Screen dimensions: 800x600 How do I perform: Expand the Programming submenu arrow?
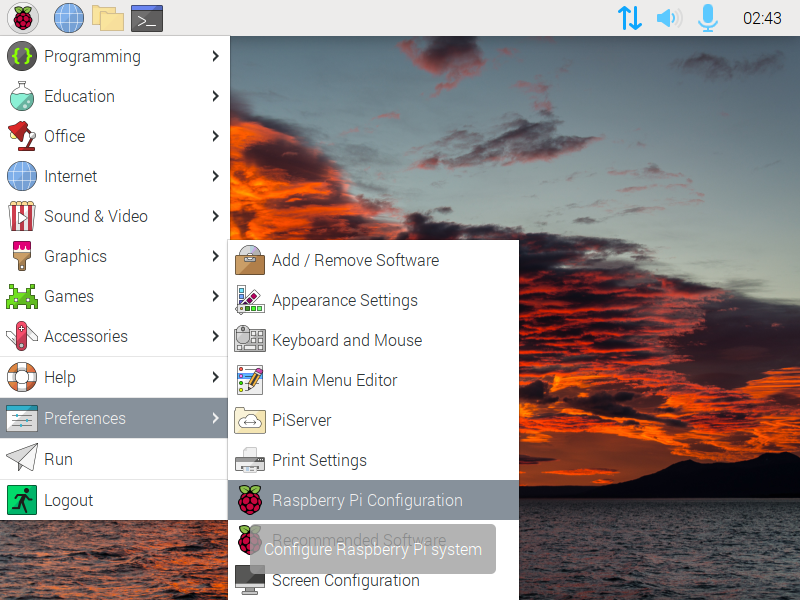(215, 56)
